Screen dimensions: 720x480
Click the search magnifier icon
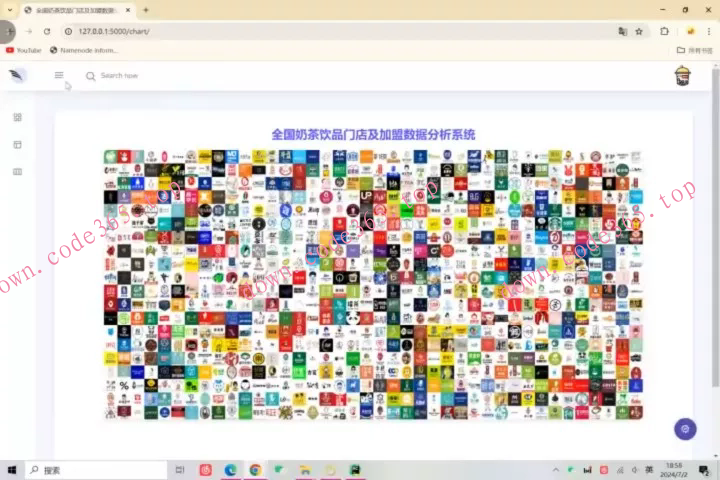click(x=90, y=76)
